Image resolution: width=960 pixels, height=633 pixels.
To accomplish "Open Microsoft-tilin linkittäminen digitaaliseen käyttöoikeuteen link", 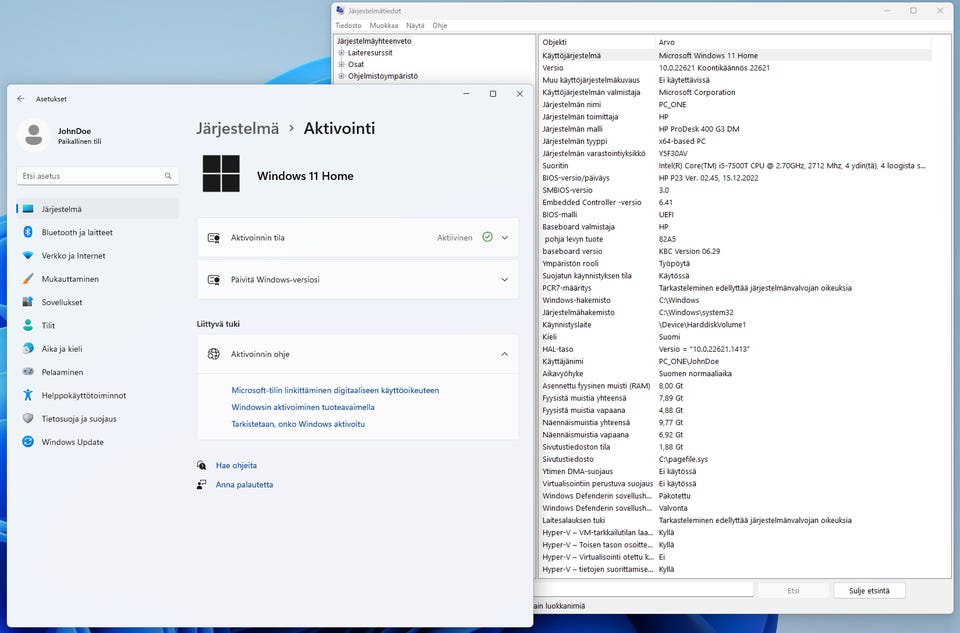I will click(335, 390).
